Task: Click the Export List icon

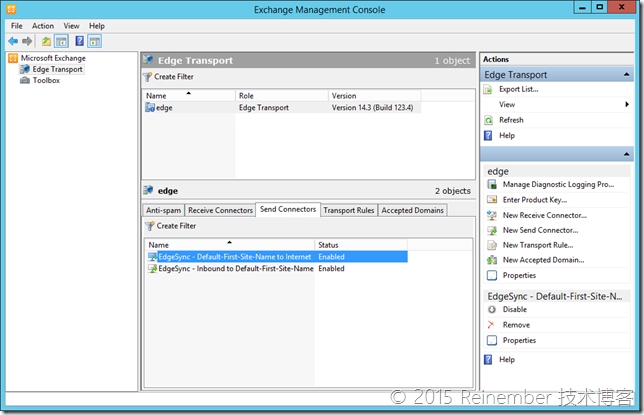Action: 488,89
